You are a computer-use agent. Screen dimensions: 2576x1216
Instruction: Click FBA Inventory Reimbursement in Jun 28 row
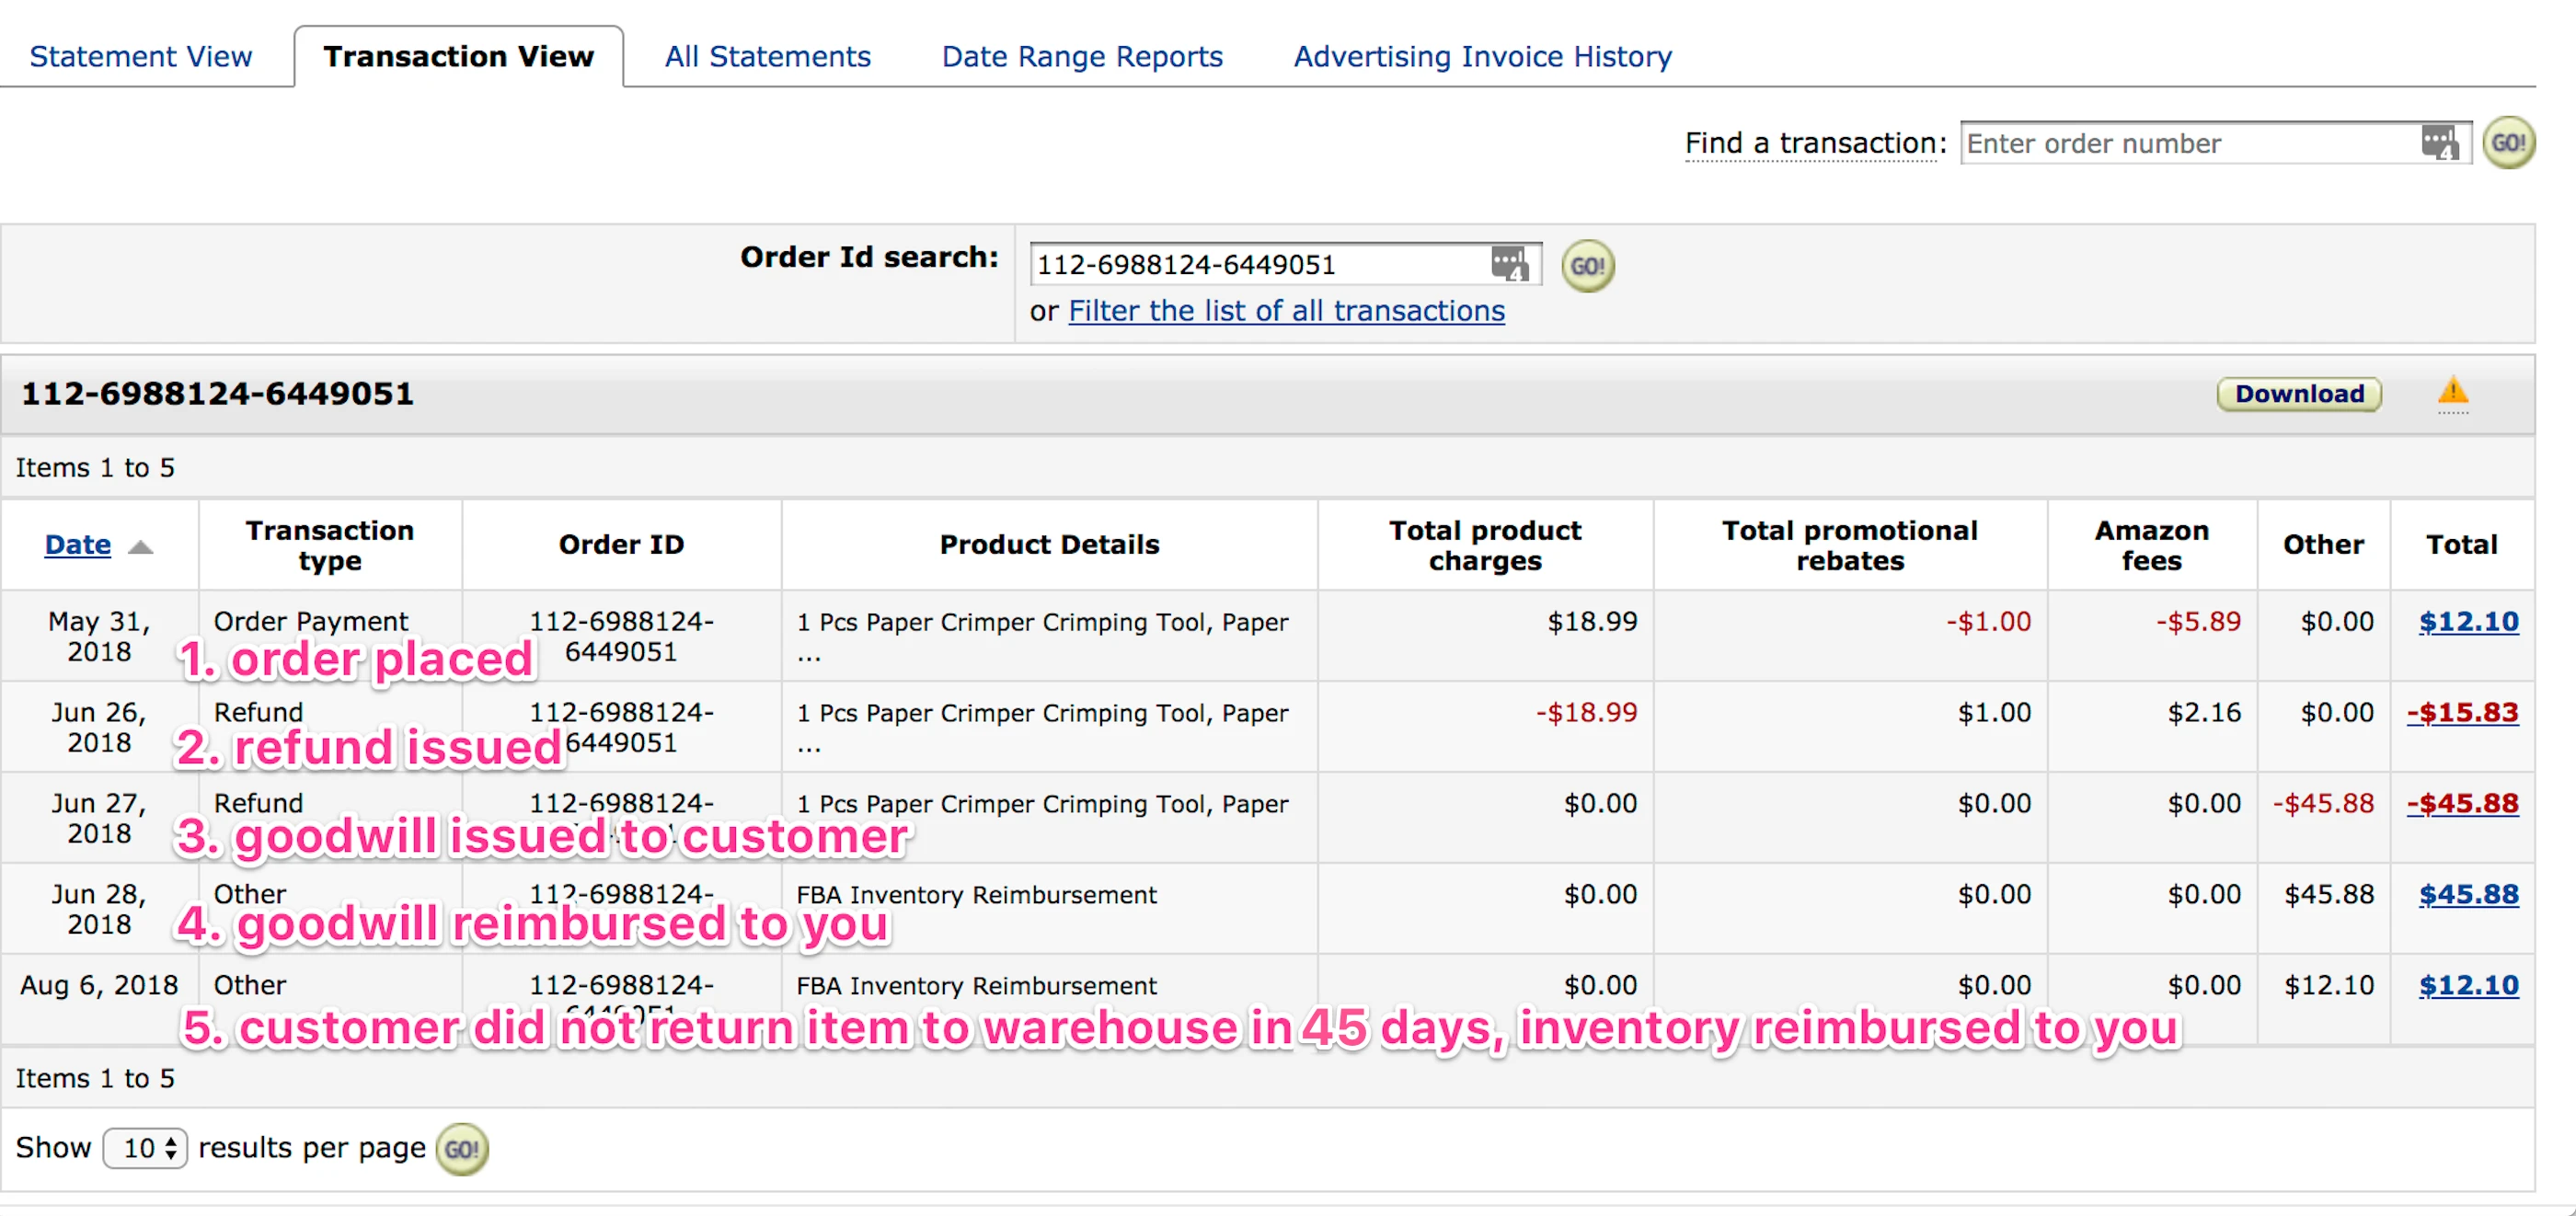point(976,894)
